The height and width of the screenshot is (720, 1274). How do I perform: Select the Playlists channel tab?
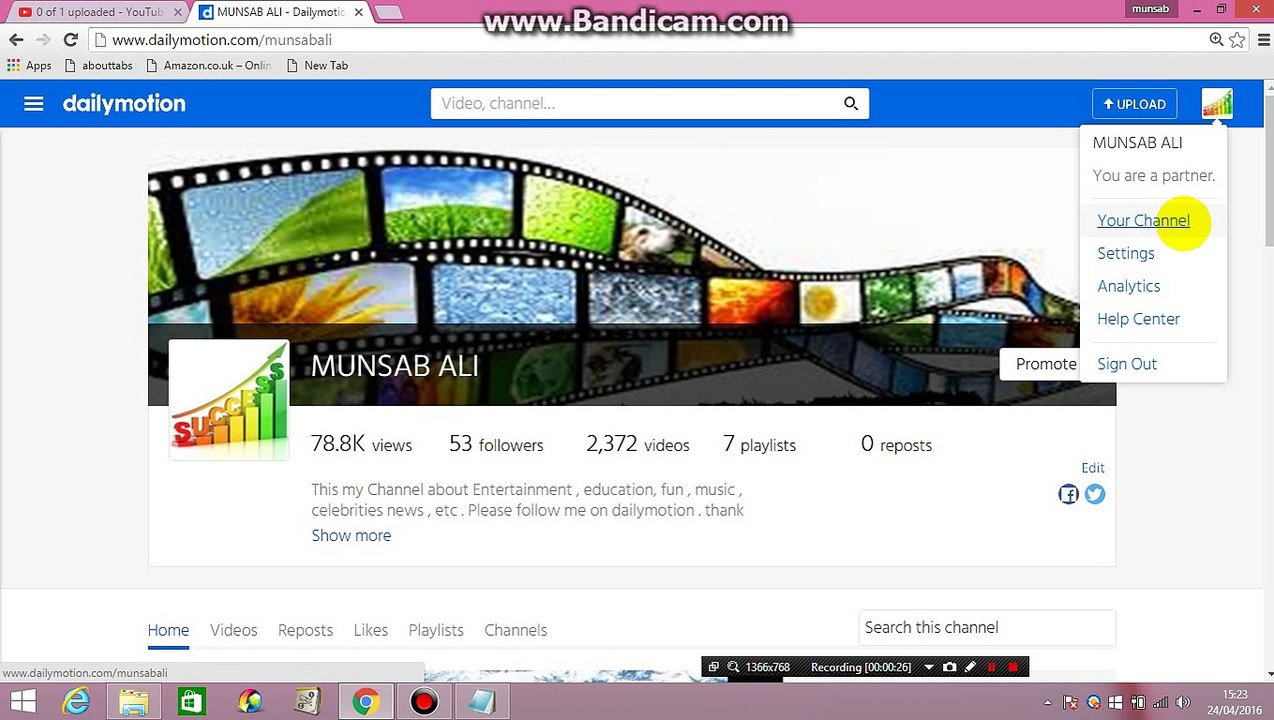(436, 630)
